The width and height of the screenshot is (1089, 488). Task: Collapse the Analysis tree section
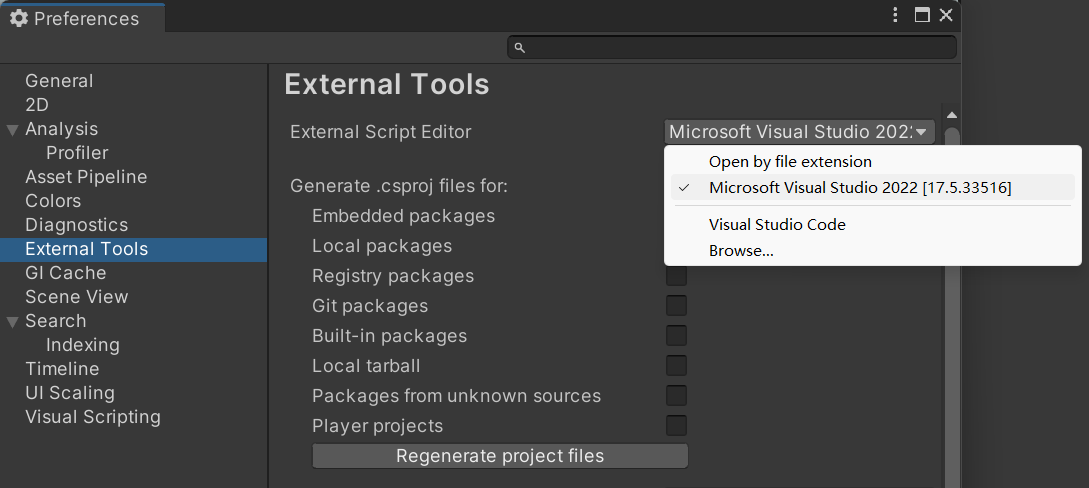[12, 130]
